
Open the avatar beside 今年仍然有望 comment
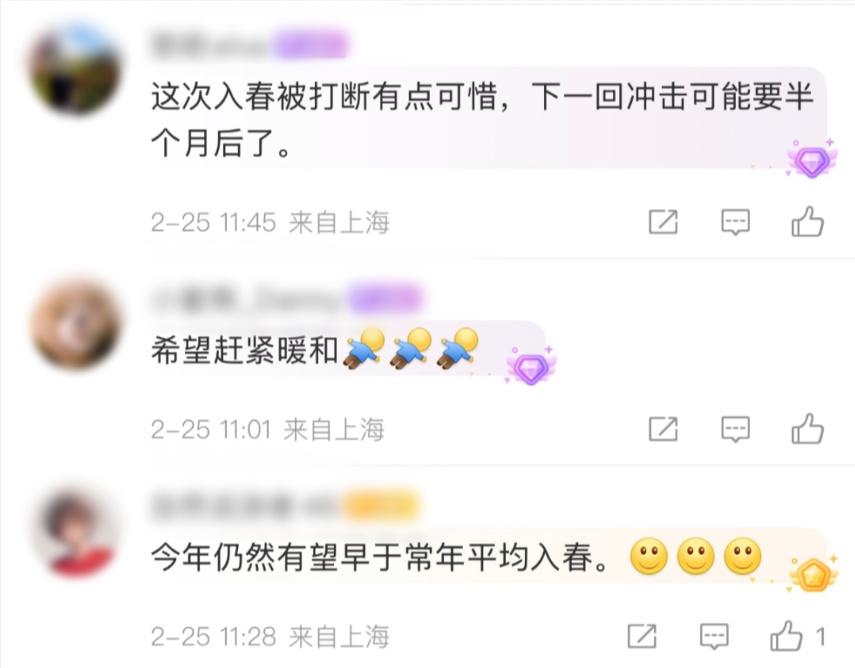pyautogui.click(x=77, y=532)
